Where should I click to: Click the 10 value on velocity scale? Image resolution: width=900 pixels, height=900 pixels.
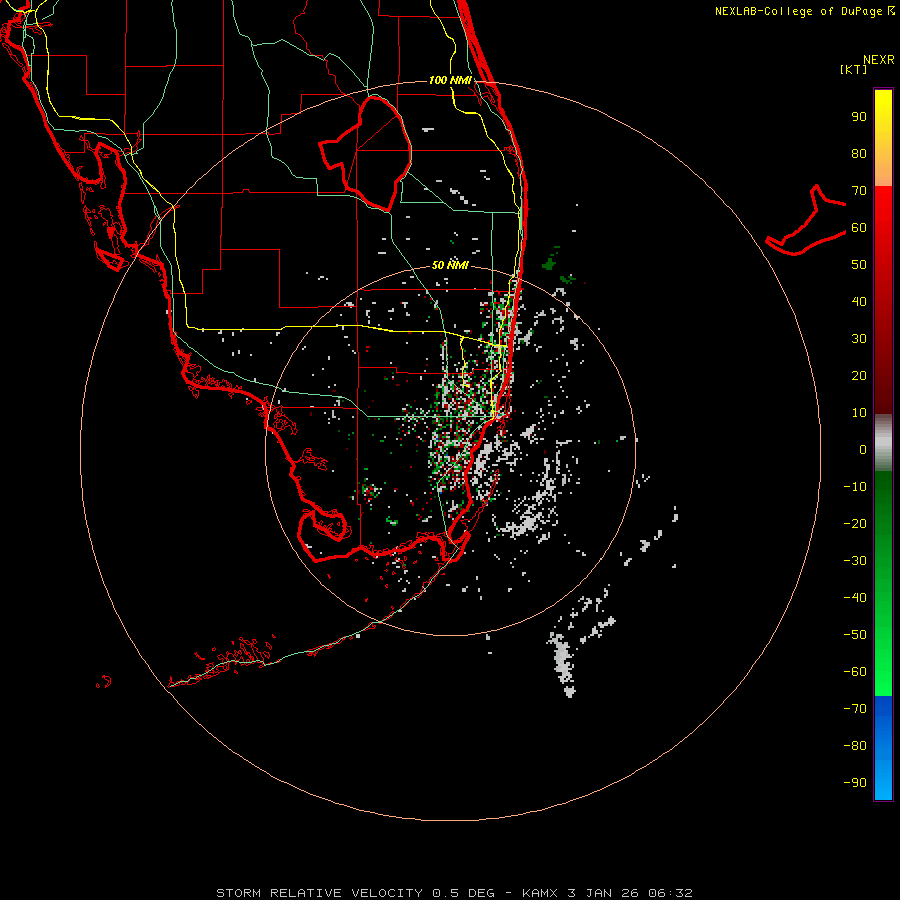point(859,413)
